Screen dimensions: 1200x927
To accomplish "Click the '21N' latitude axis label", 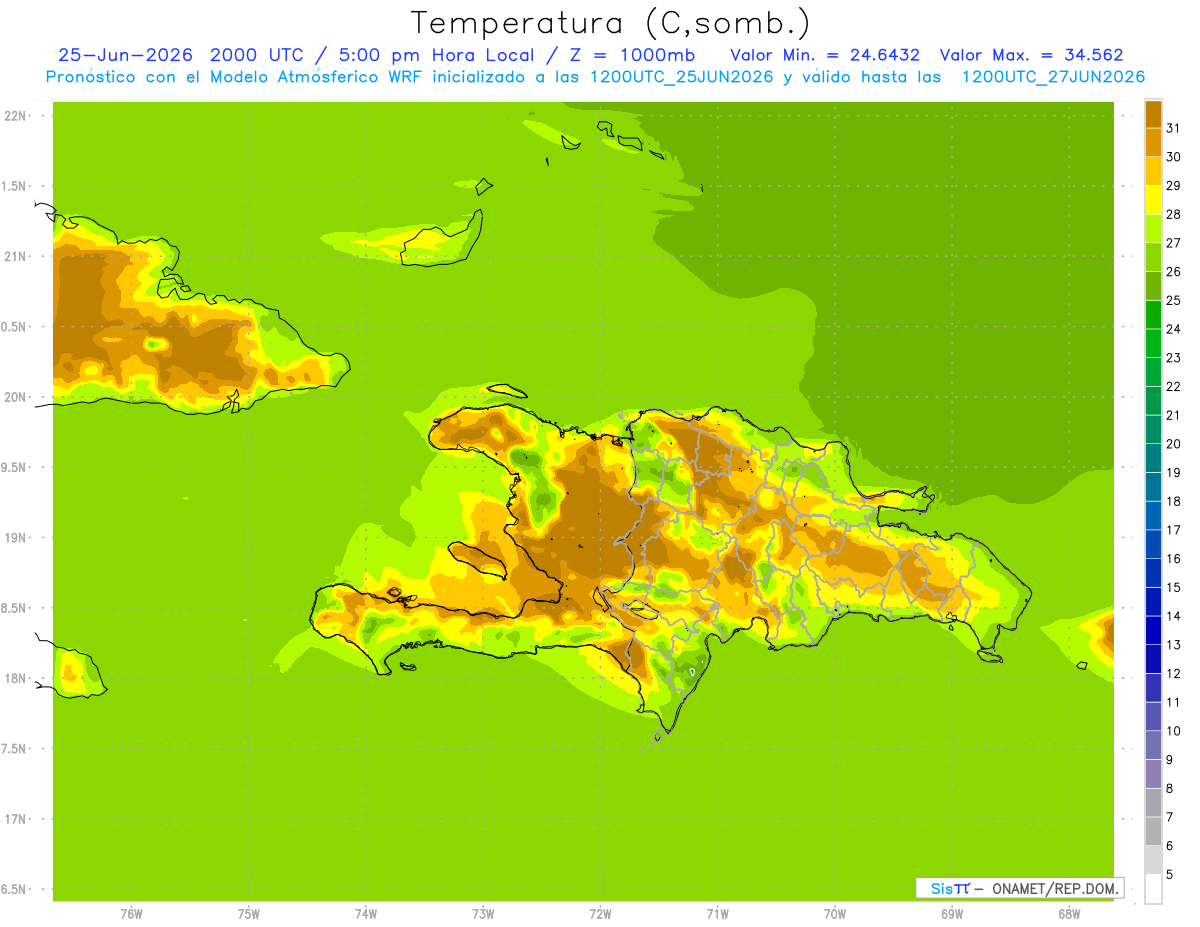I will click(x=14, y=256).
